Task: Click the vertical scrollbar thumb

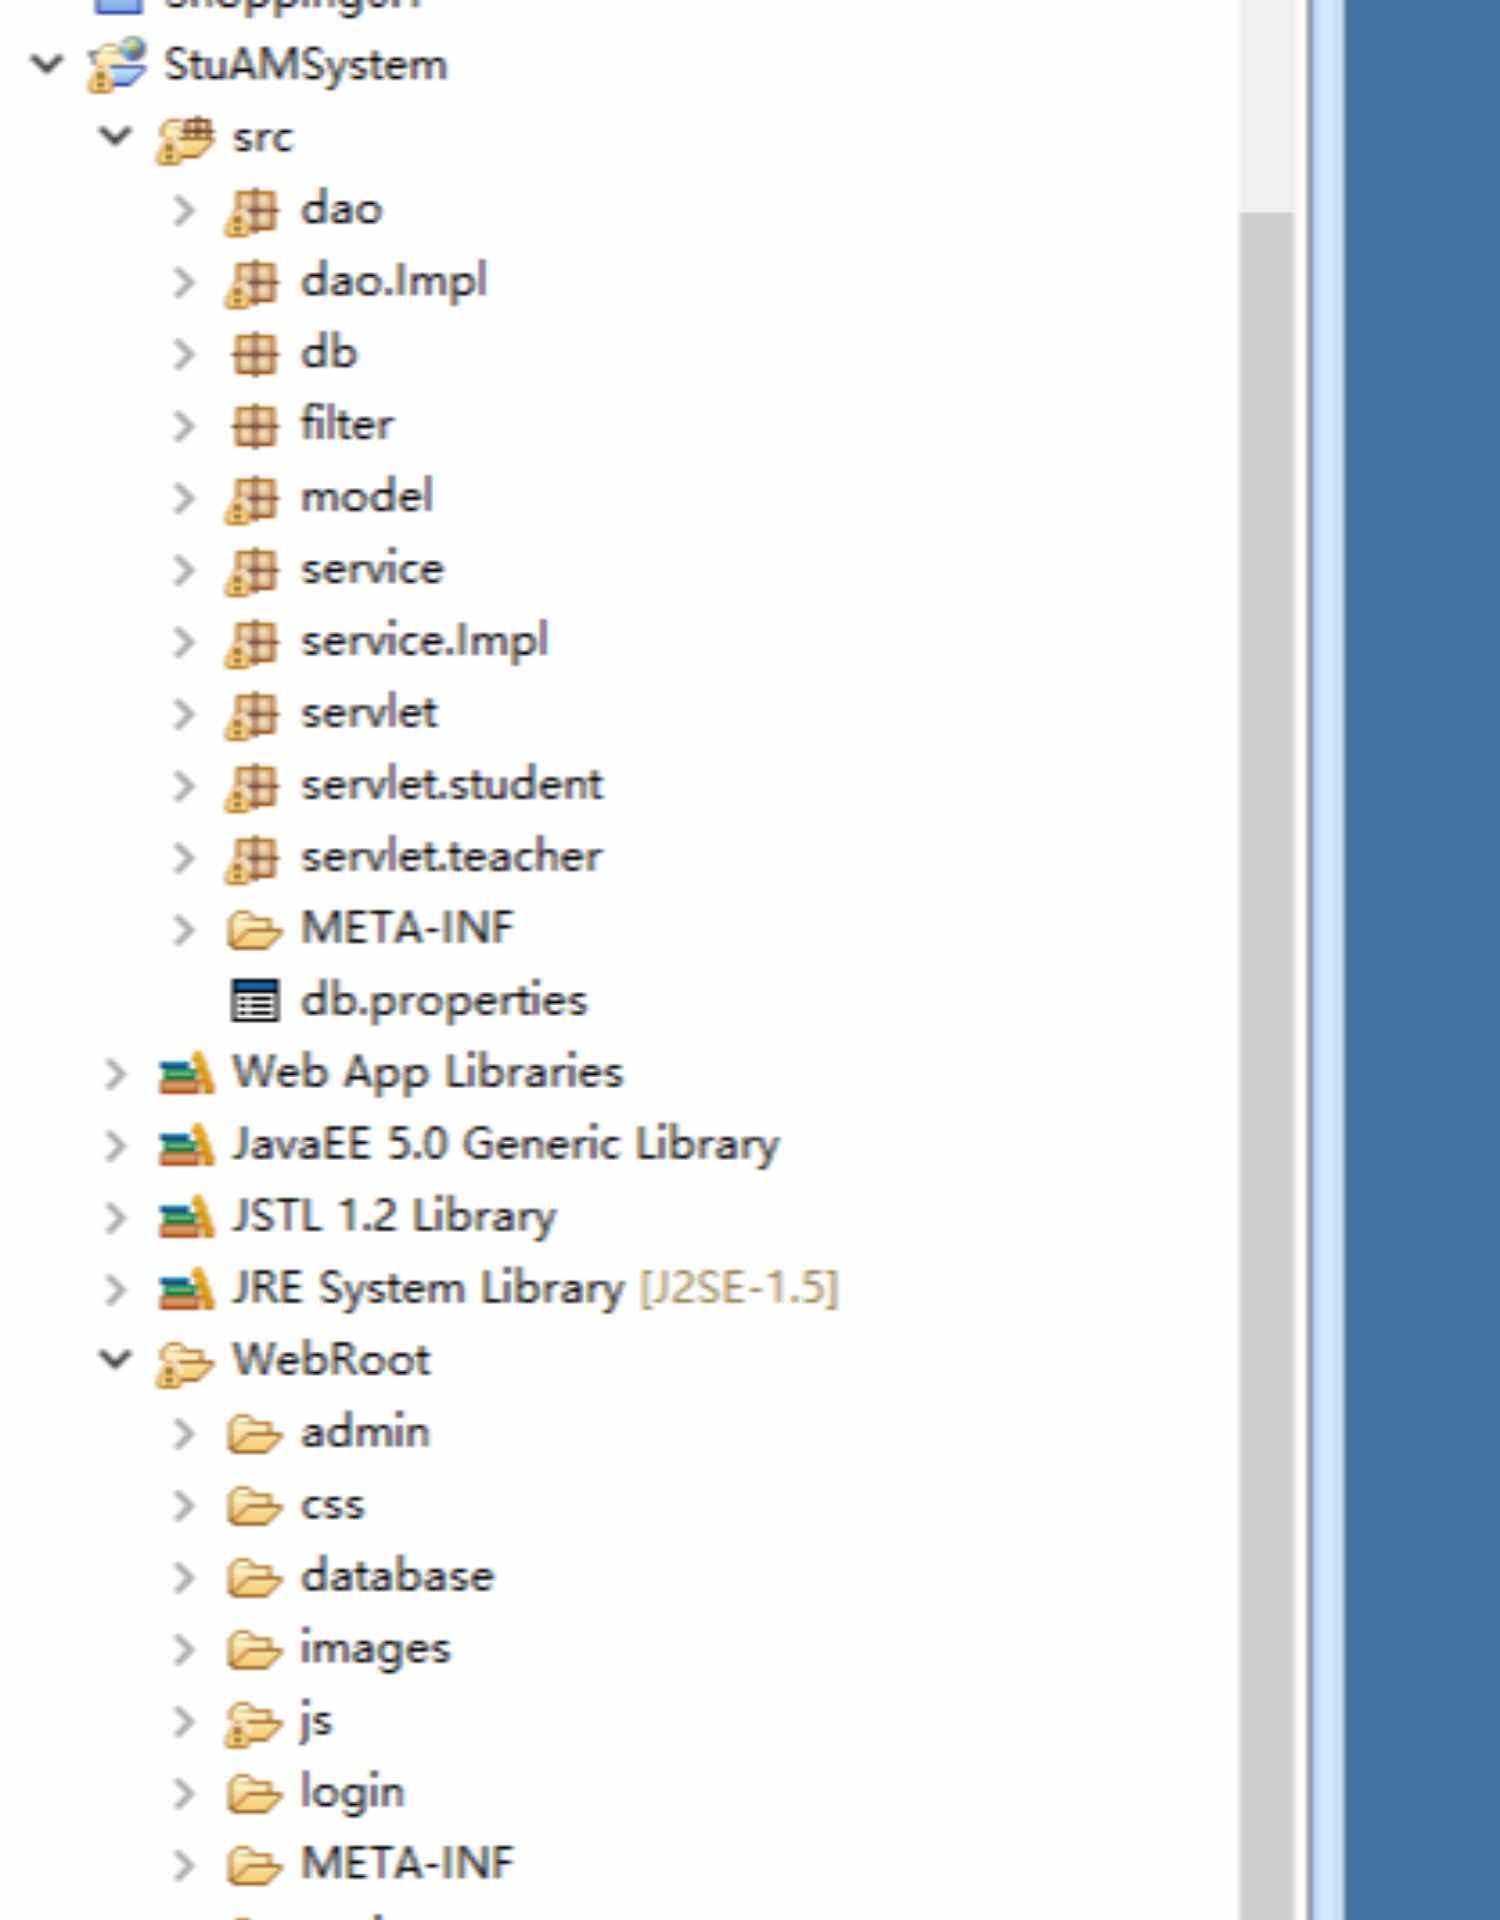Action: [x=1266, y=1065]
